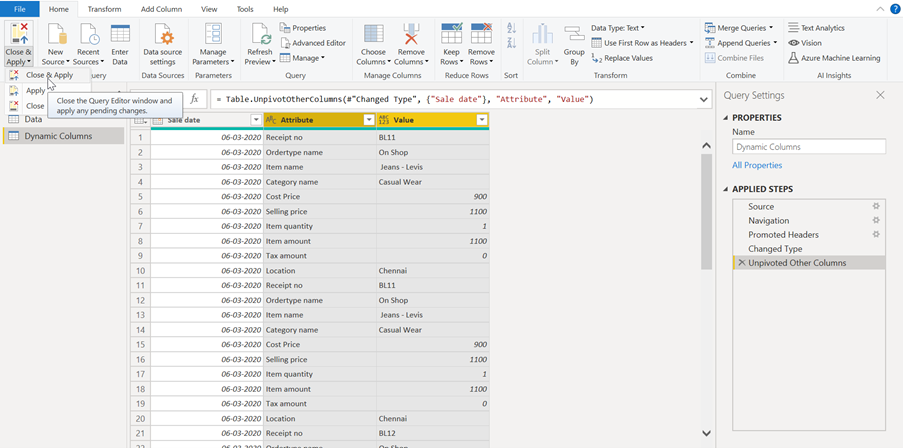Open the Merge Queries dropdown
This screenshot has height=448, width=903.
(x=739, y=28)
